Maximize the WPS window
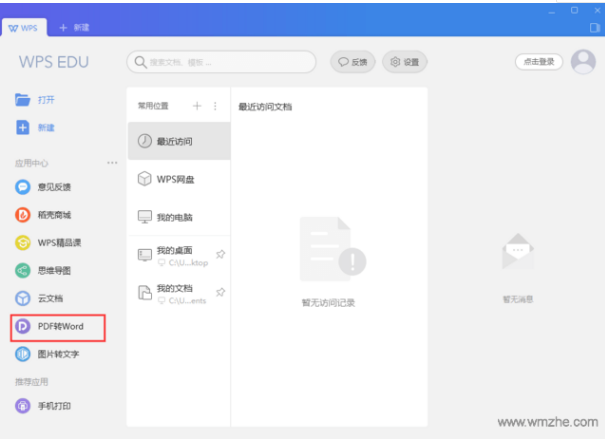 575,10
